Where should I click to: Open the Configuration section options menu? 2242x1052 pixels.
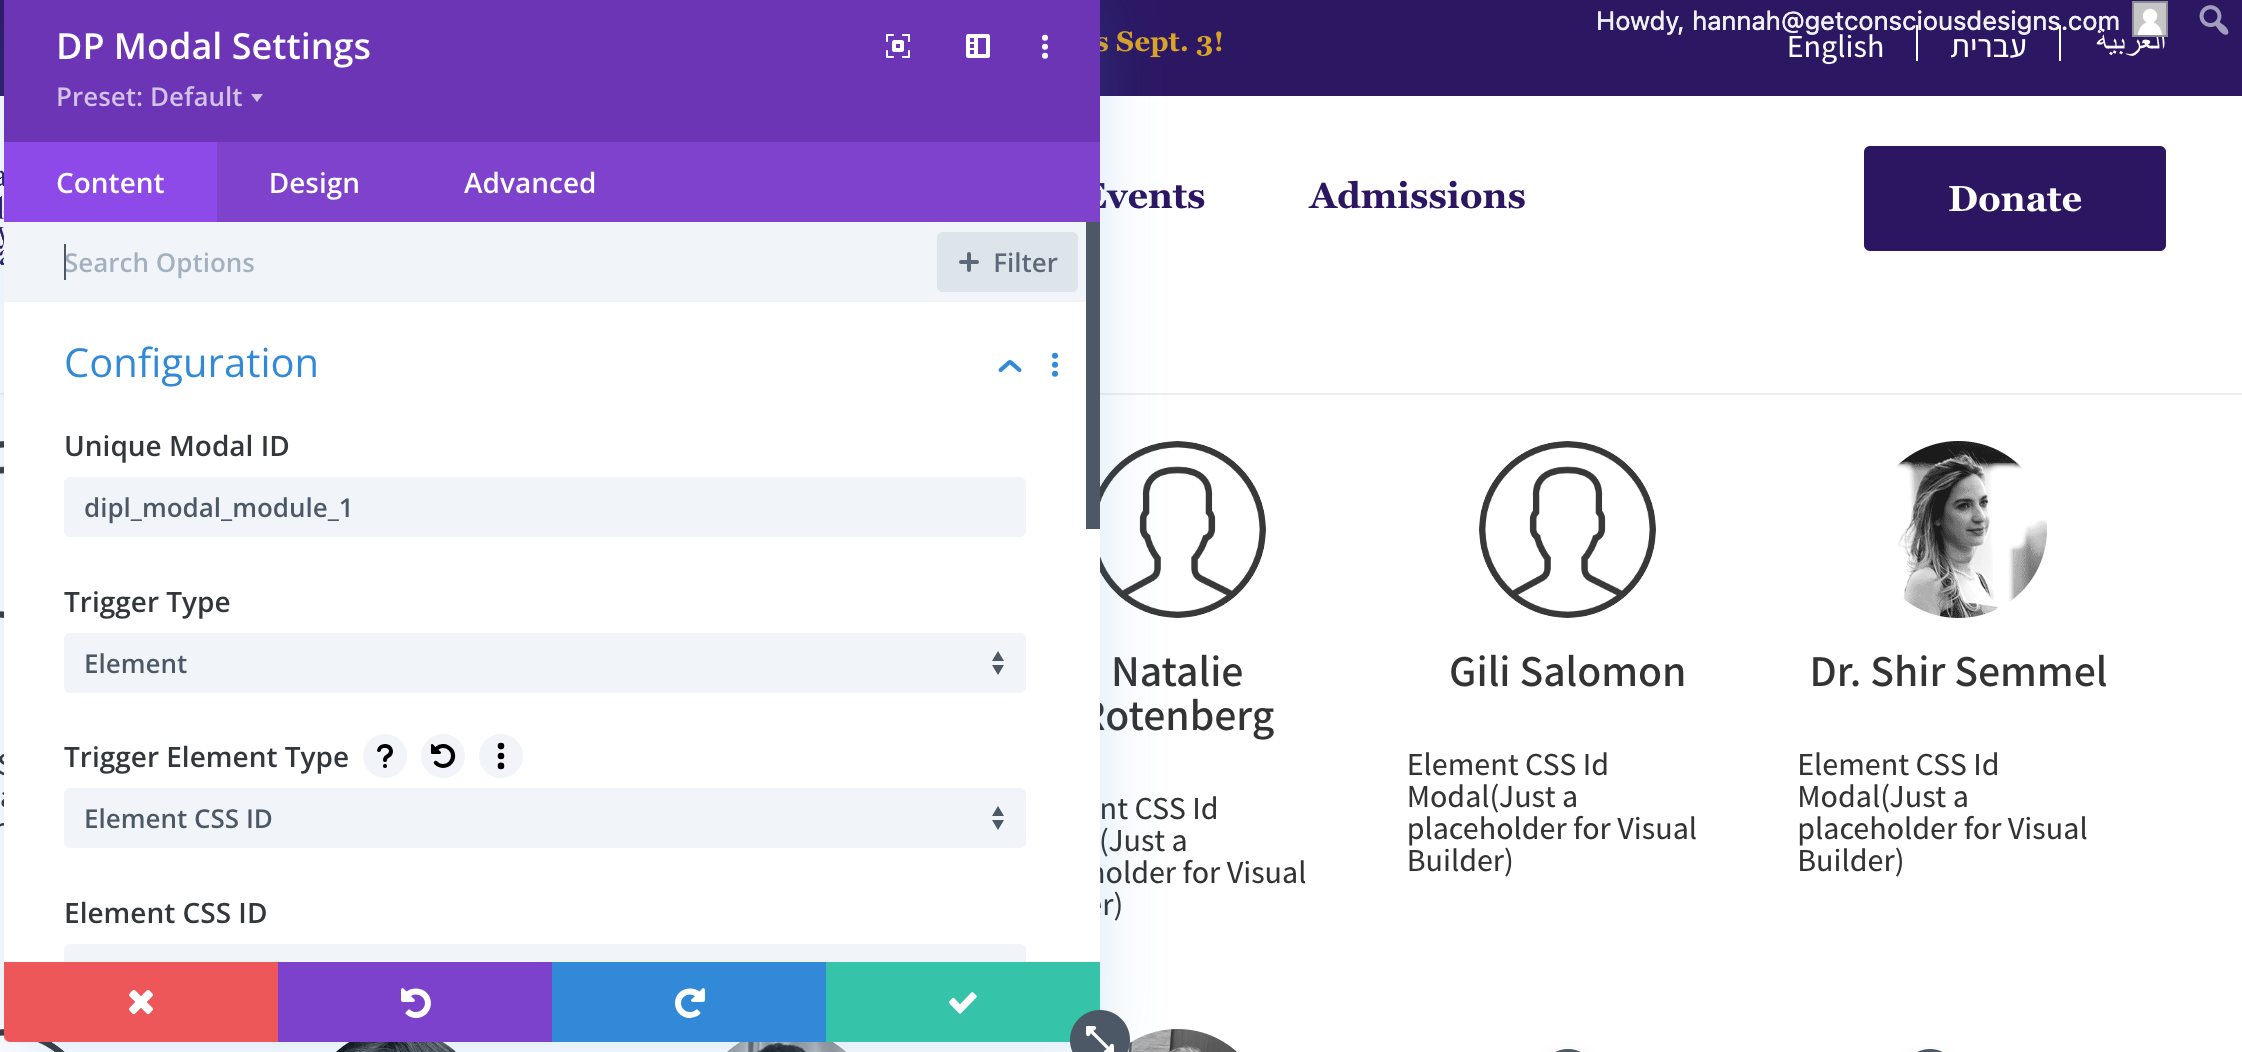click(1055, 365)
